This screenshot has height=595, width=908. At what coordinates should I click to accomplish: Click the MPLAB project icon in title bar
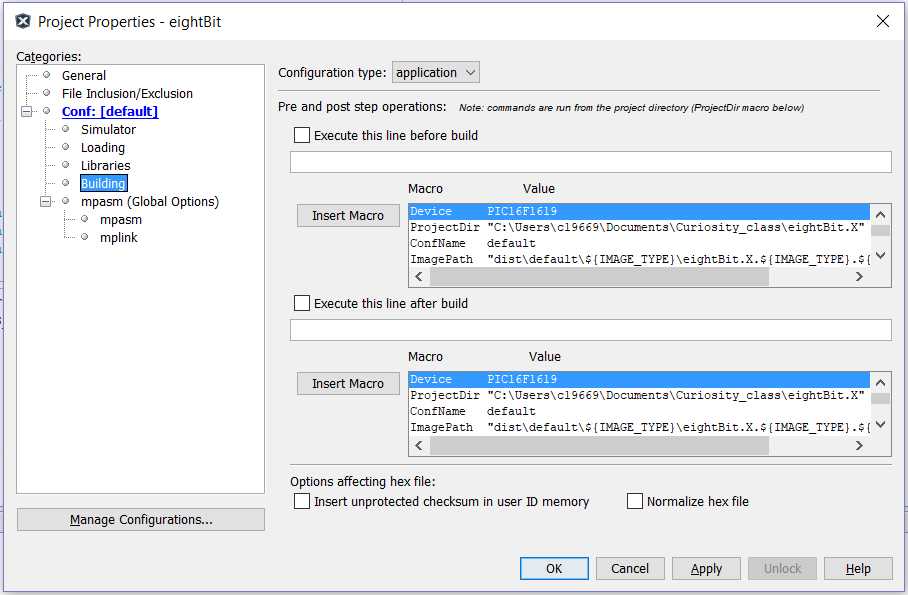pyautogui.click(x=22, y=20)
